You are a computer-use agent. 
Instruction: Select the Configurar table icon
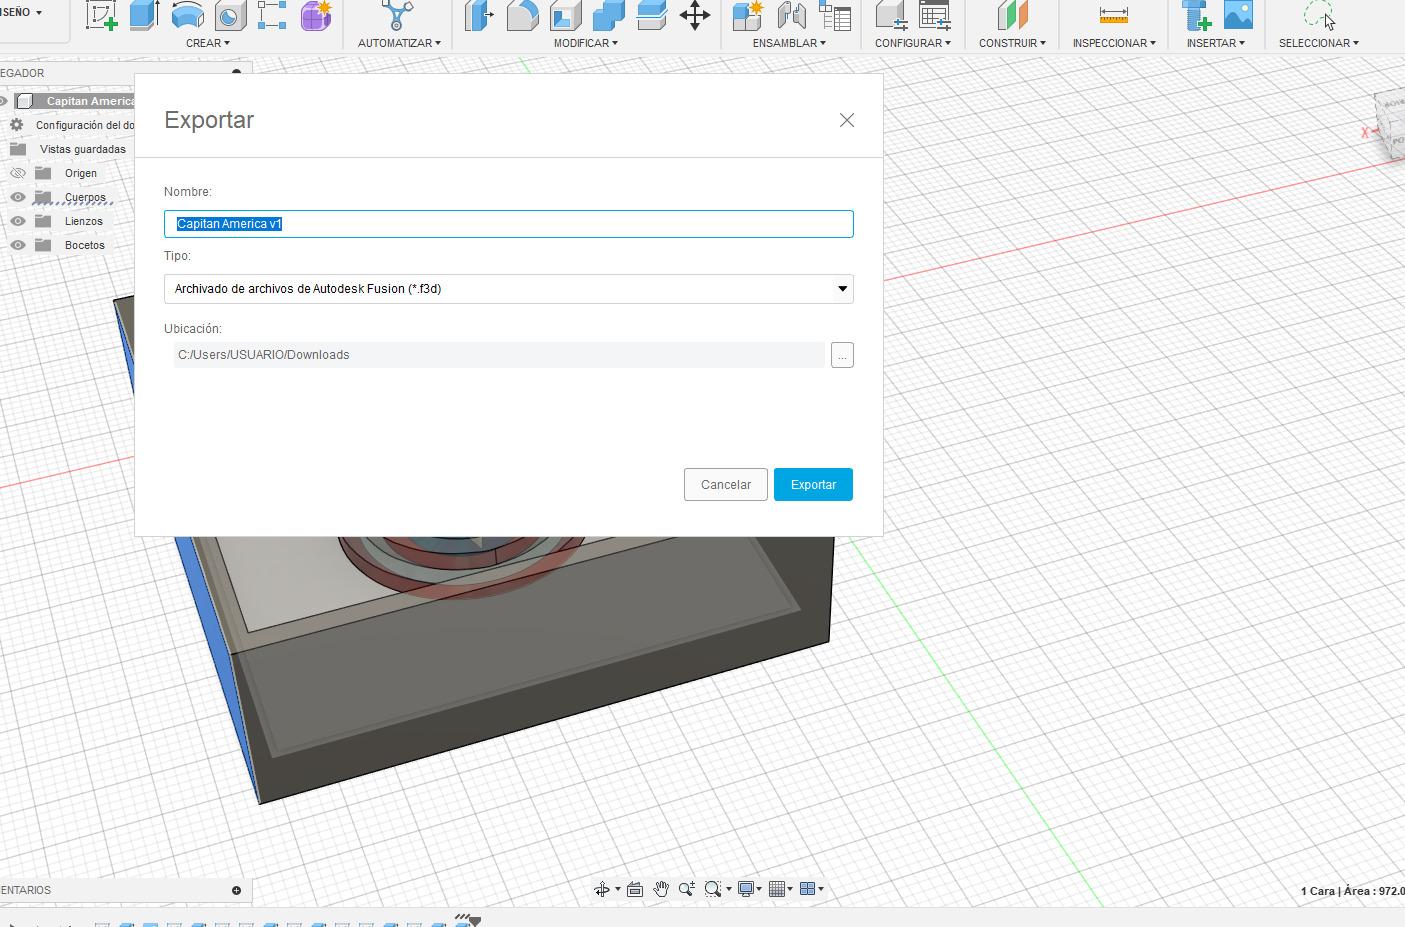click(934, 15)
